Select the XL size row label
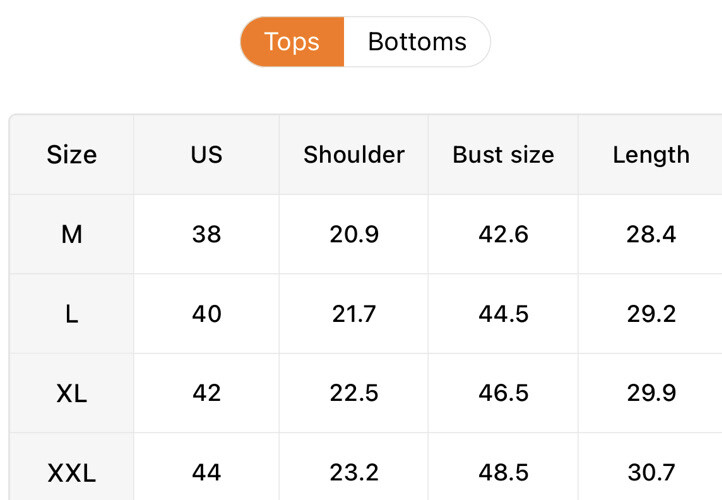The width and height of the screenshot is (722, 500). click(x=72, y=393)
